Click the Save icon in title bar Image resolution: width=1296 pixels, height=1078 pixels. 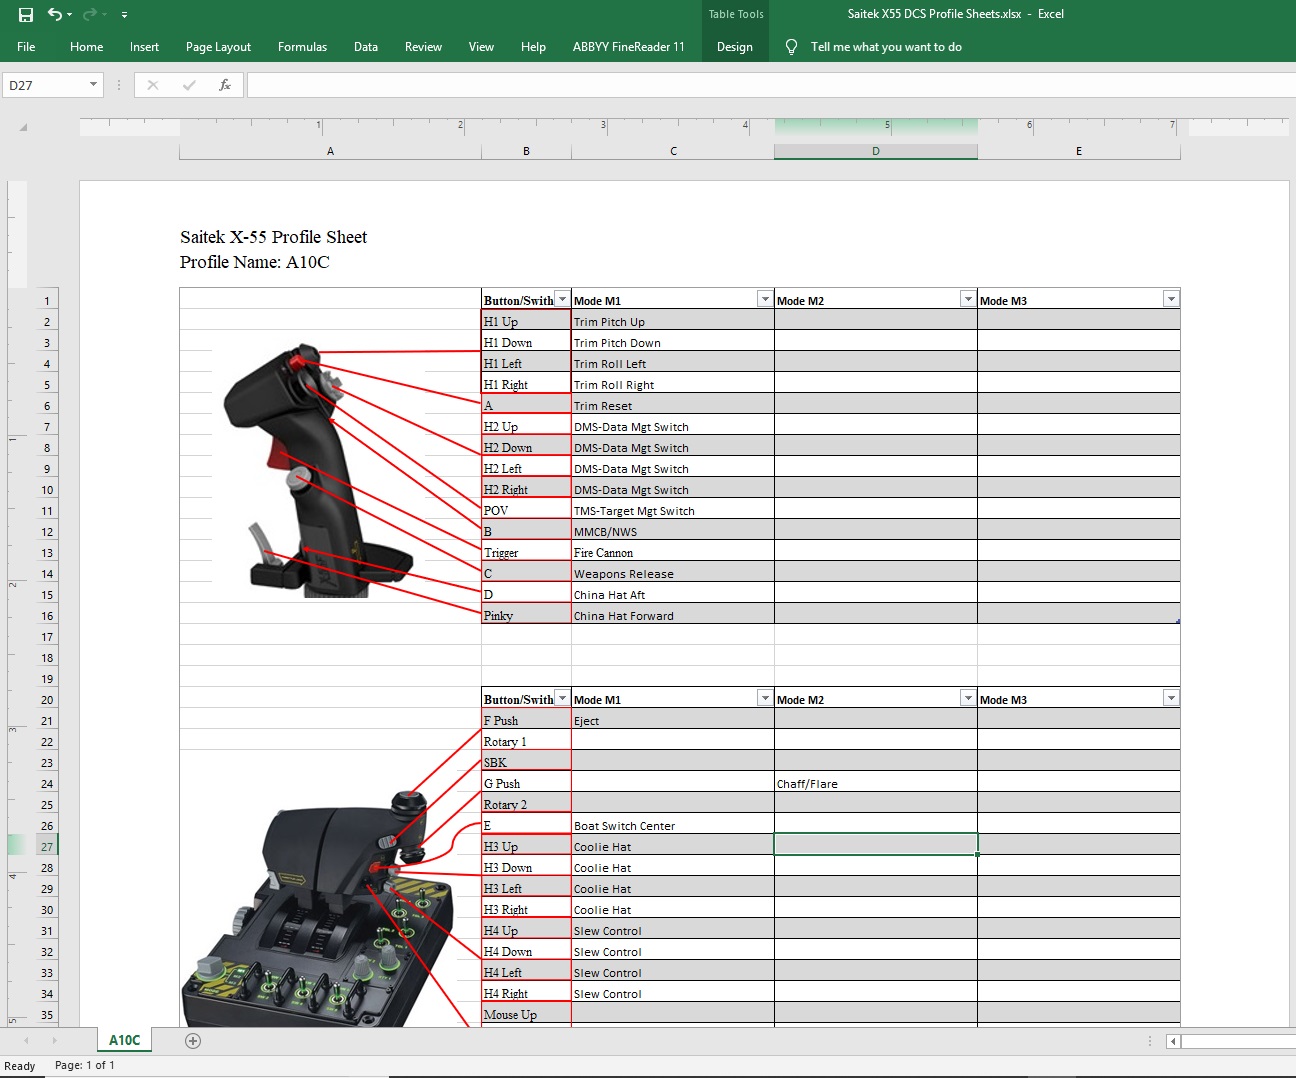click(26, 14)
